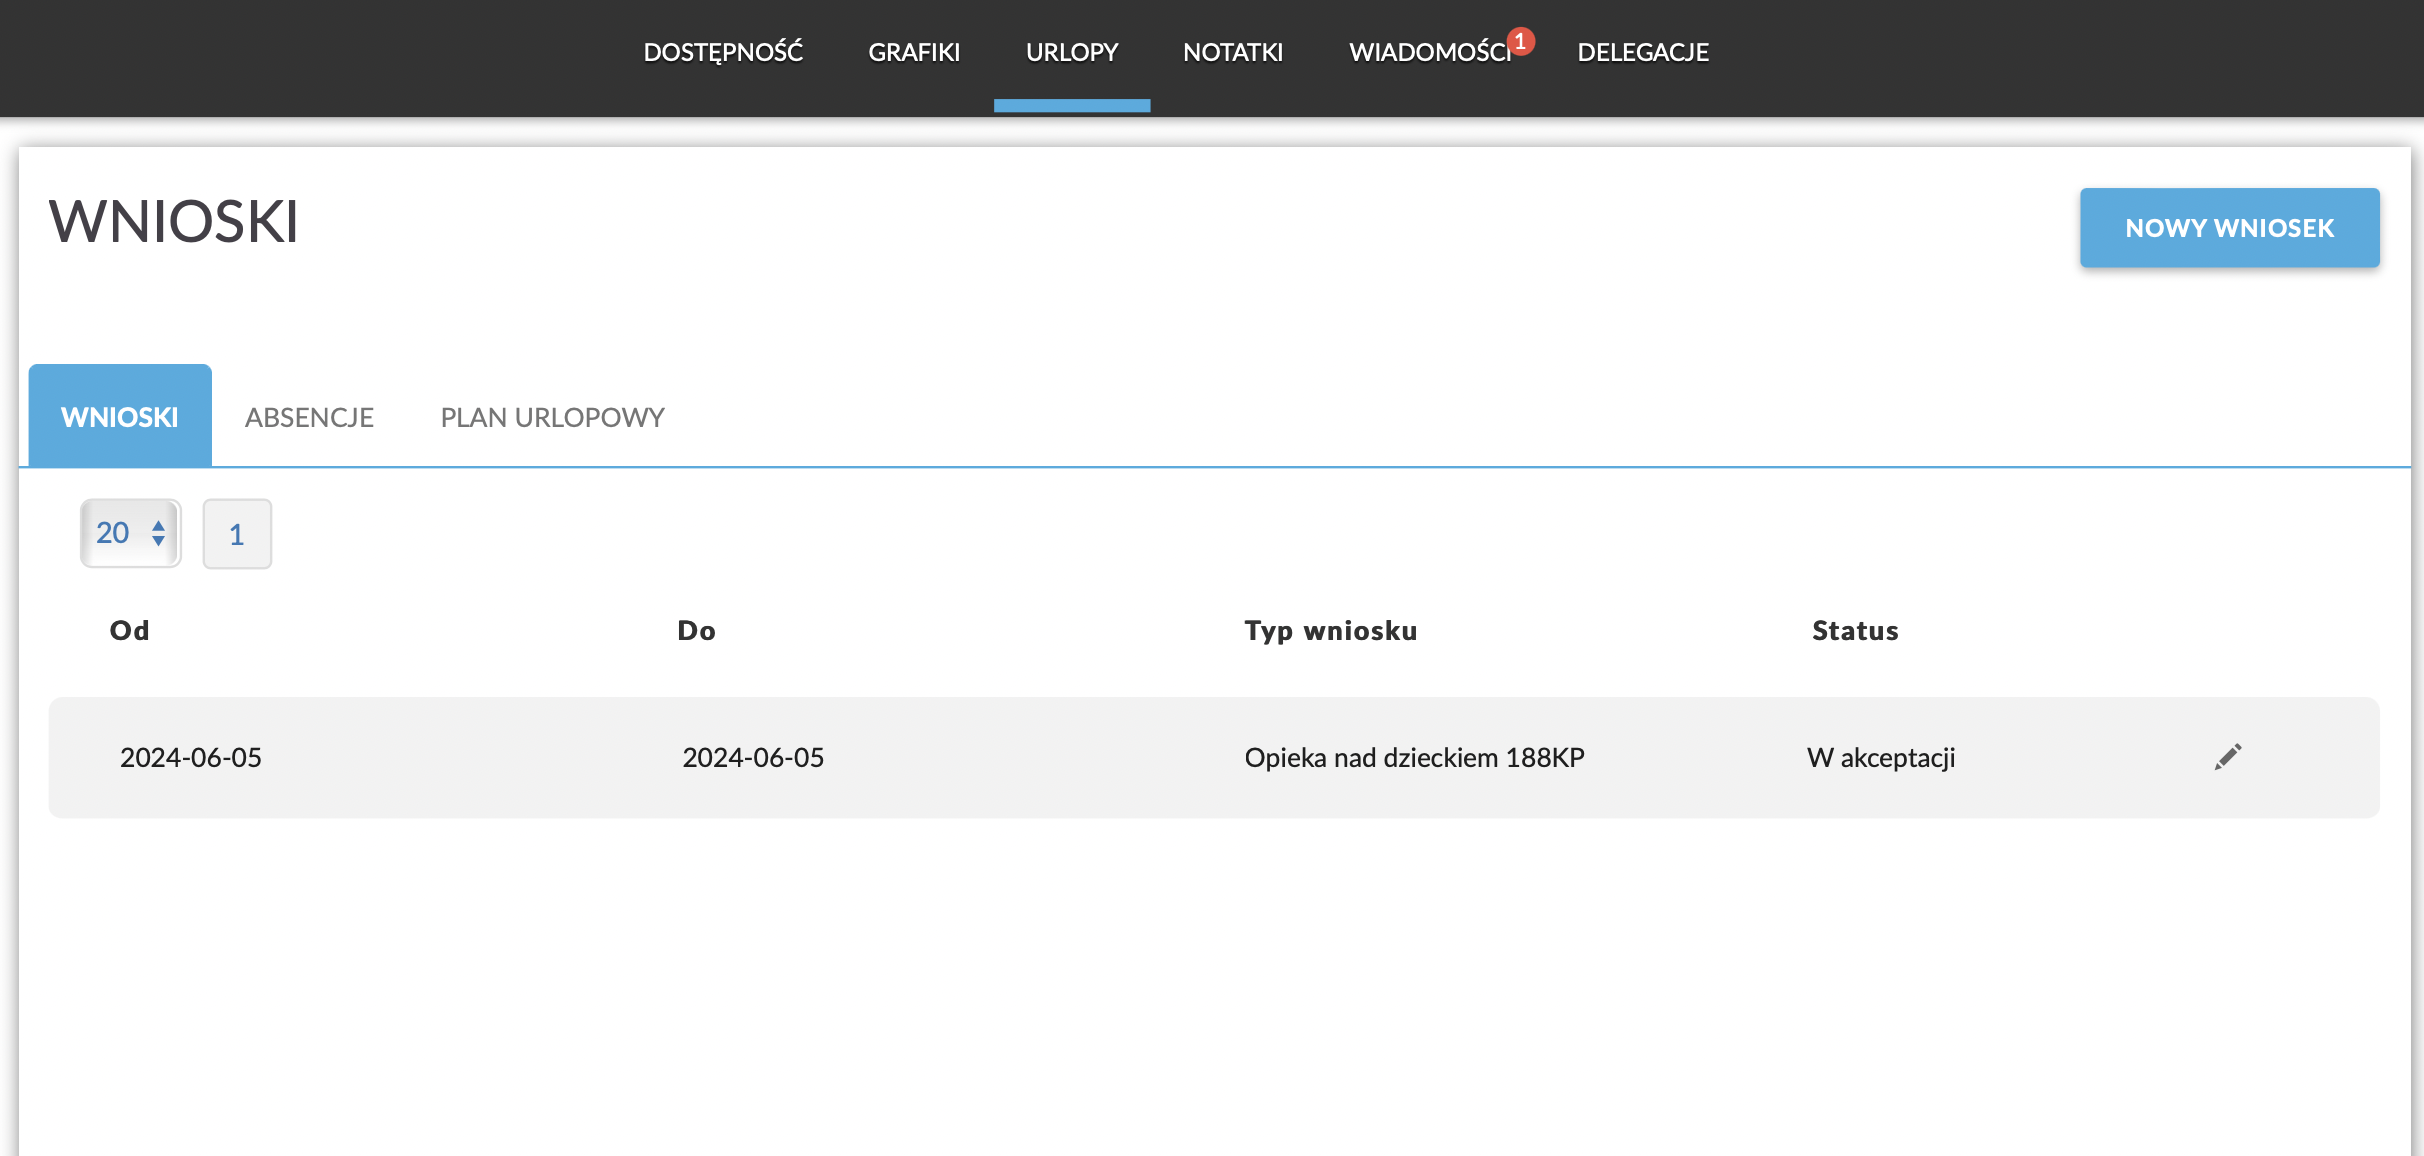
Task: Go to GRAFIKI menu item
Action: [x=913, y=52]
